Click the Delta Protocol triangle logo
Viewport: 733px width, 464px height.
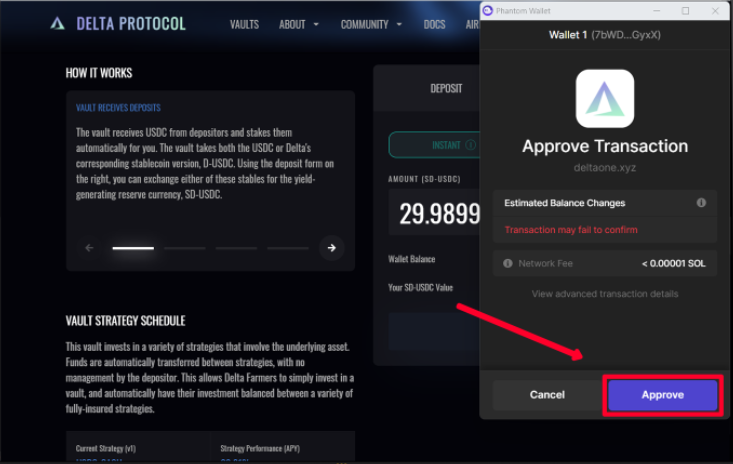(57, 23)
